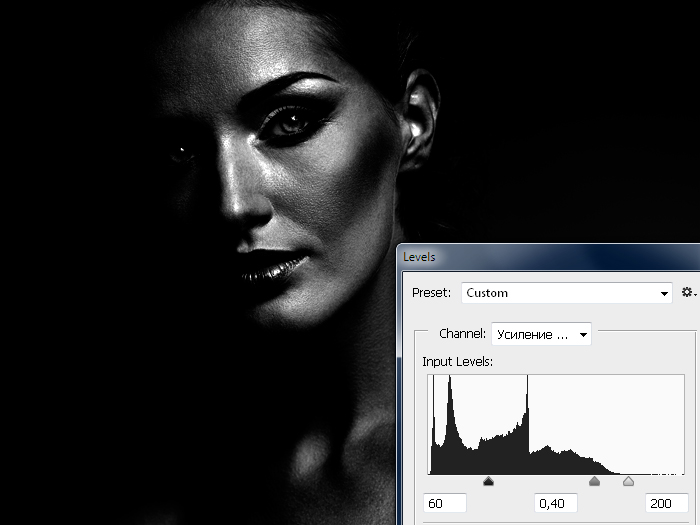This screenshot has width=700, height=525.
Task: Click the midtone input field showing 0,40
Action: pyautogui.click(x=556, y=503)
